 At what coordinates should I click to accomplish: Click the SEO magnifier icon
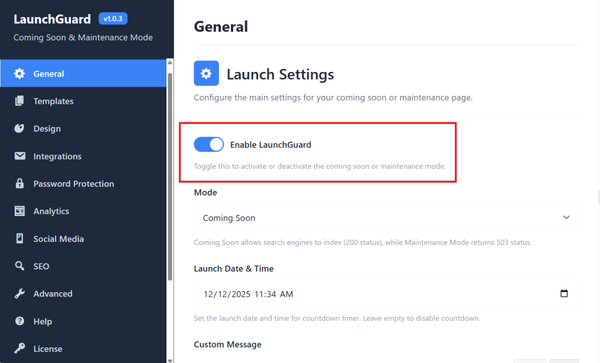tap(19, 266)
